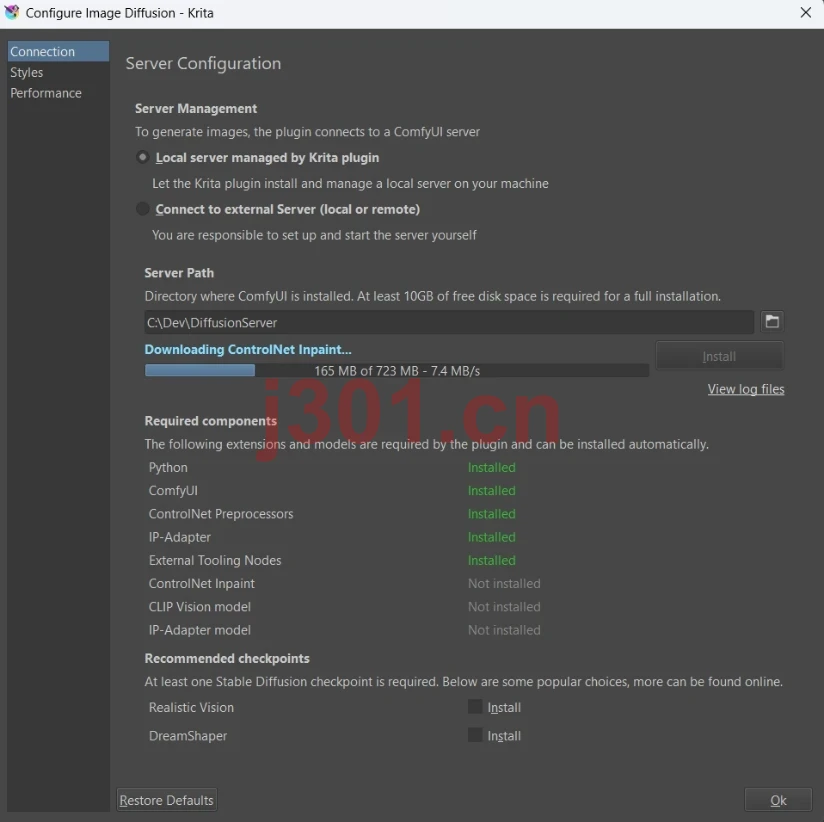
Task: Click DreamShaper checkpoint name
Action: (188, 735)
